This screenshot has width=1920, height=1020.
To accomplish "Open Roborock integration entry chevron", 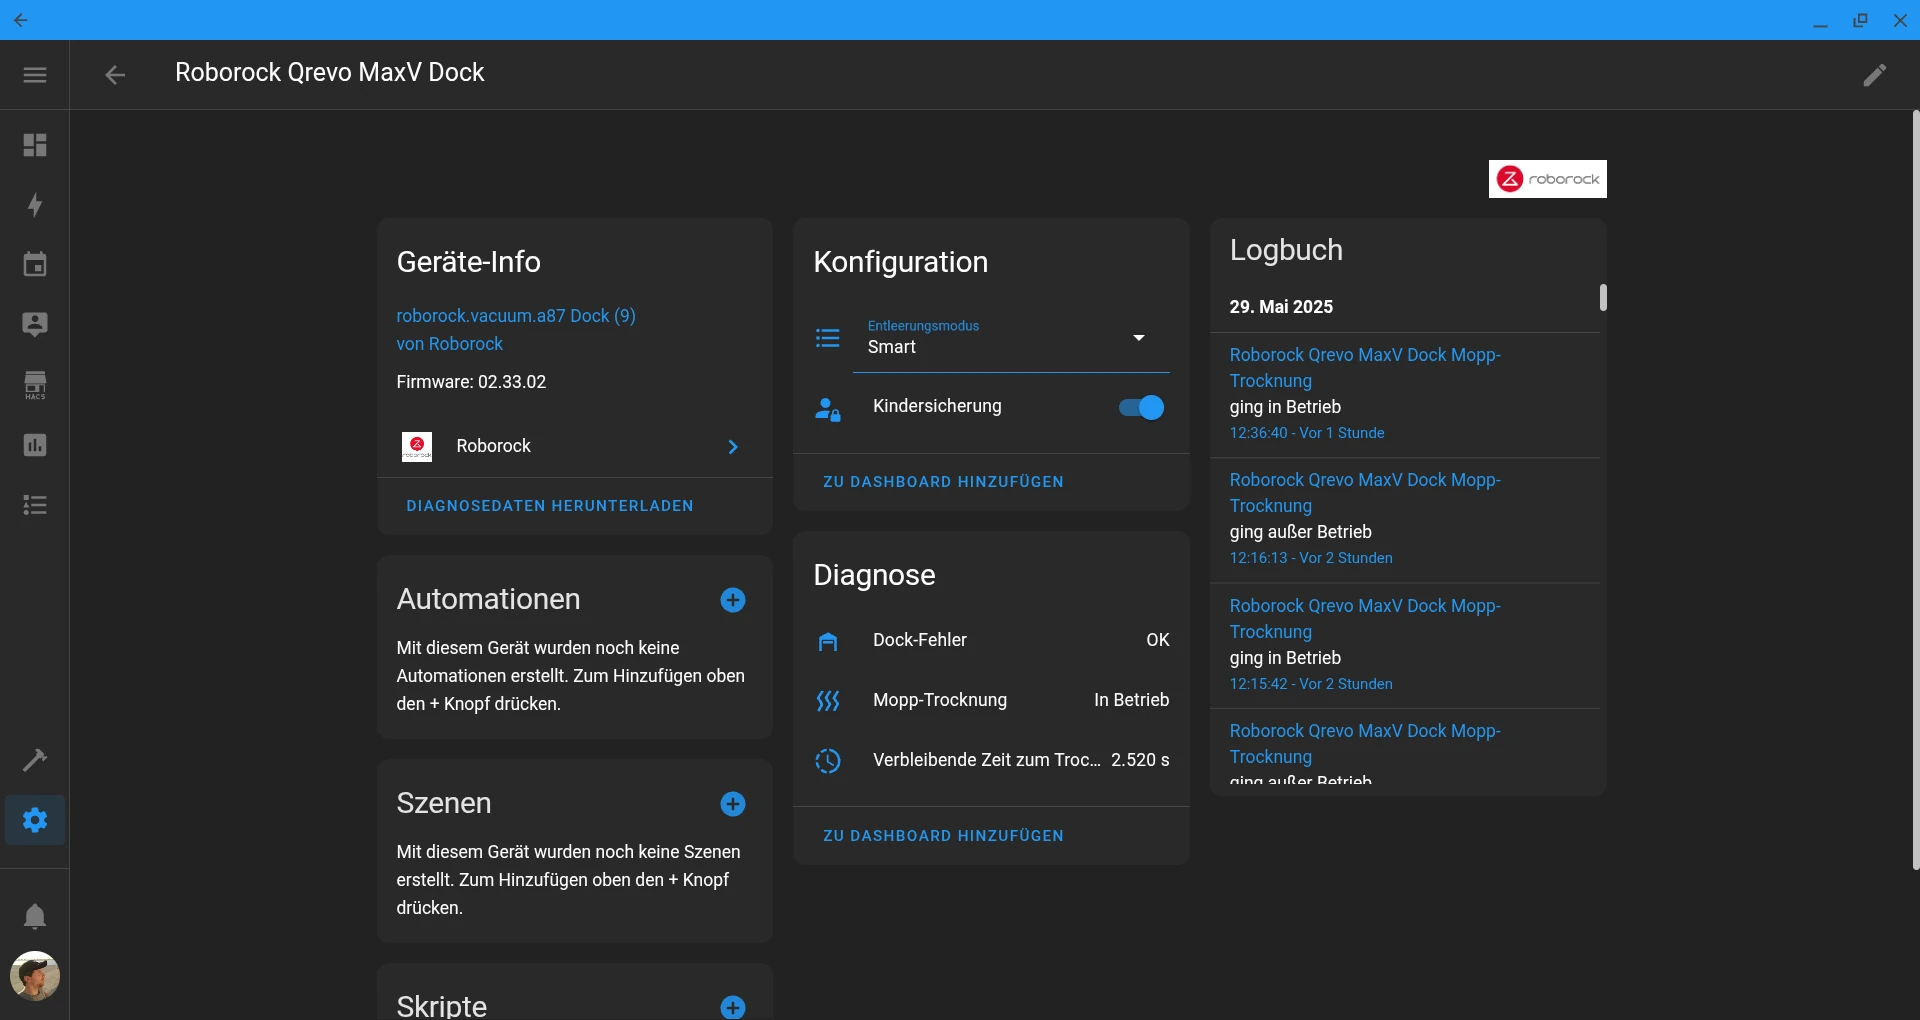I will pyautogui.click(x=733, y=447).
